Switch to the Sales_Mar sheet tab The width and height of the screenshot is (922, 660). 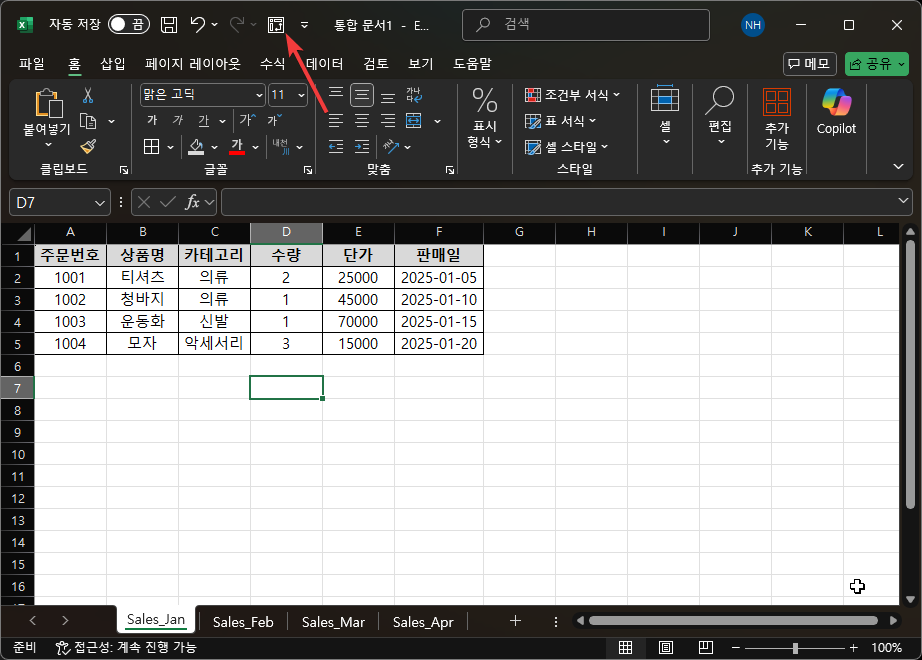(x=333, y=622)
